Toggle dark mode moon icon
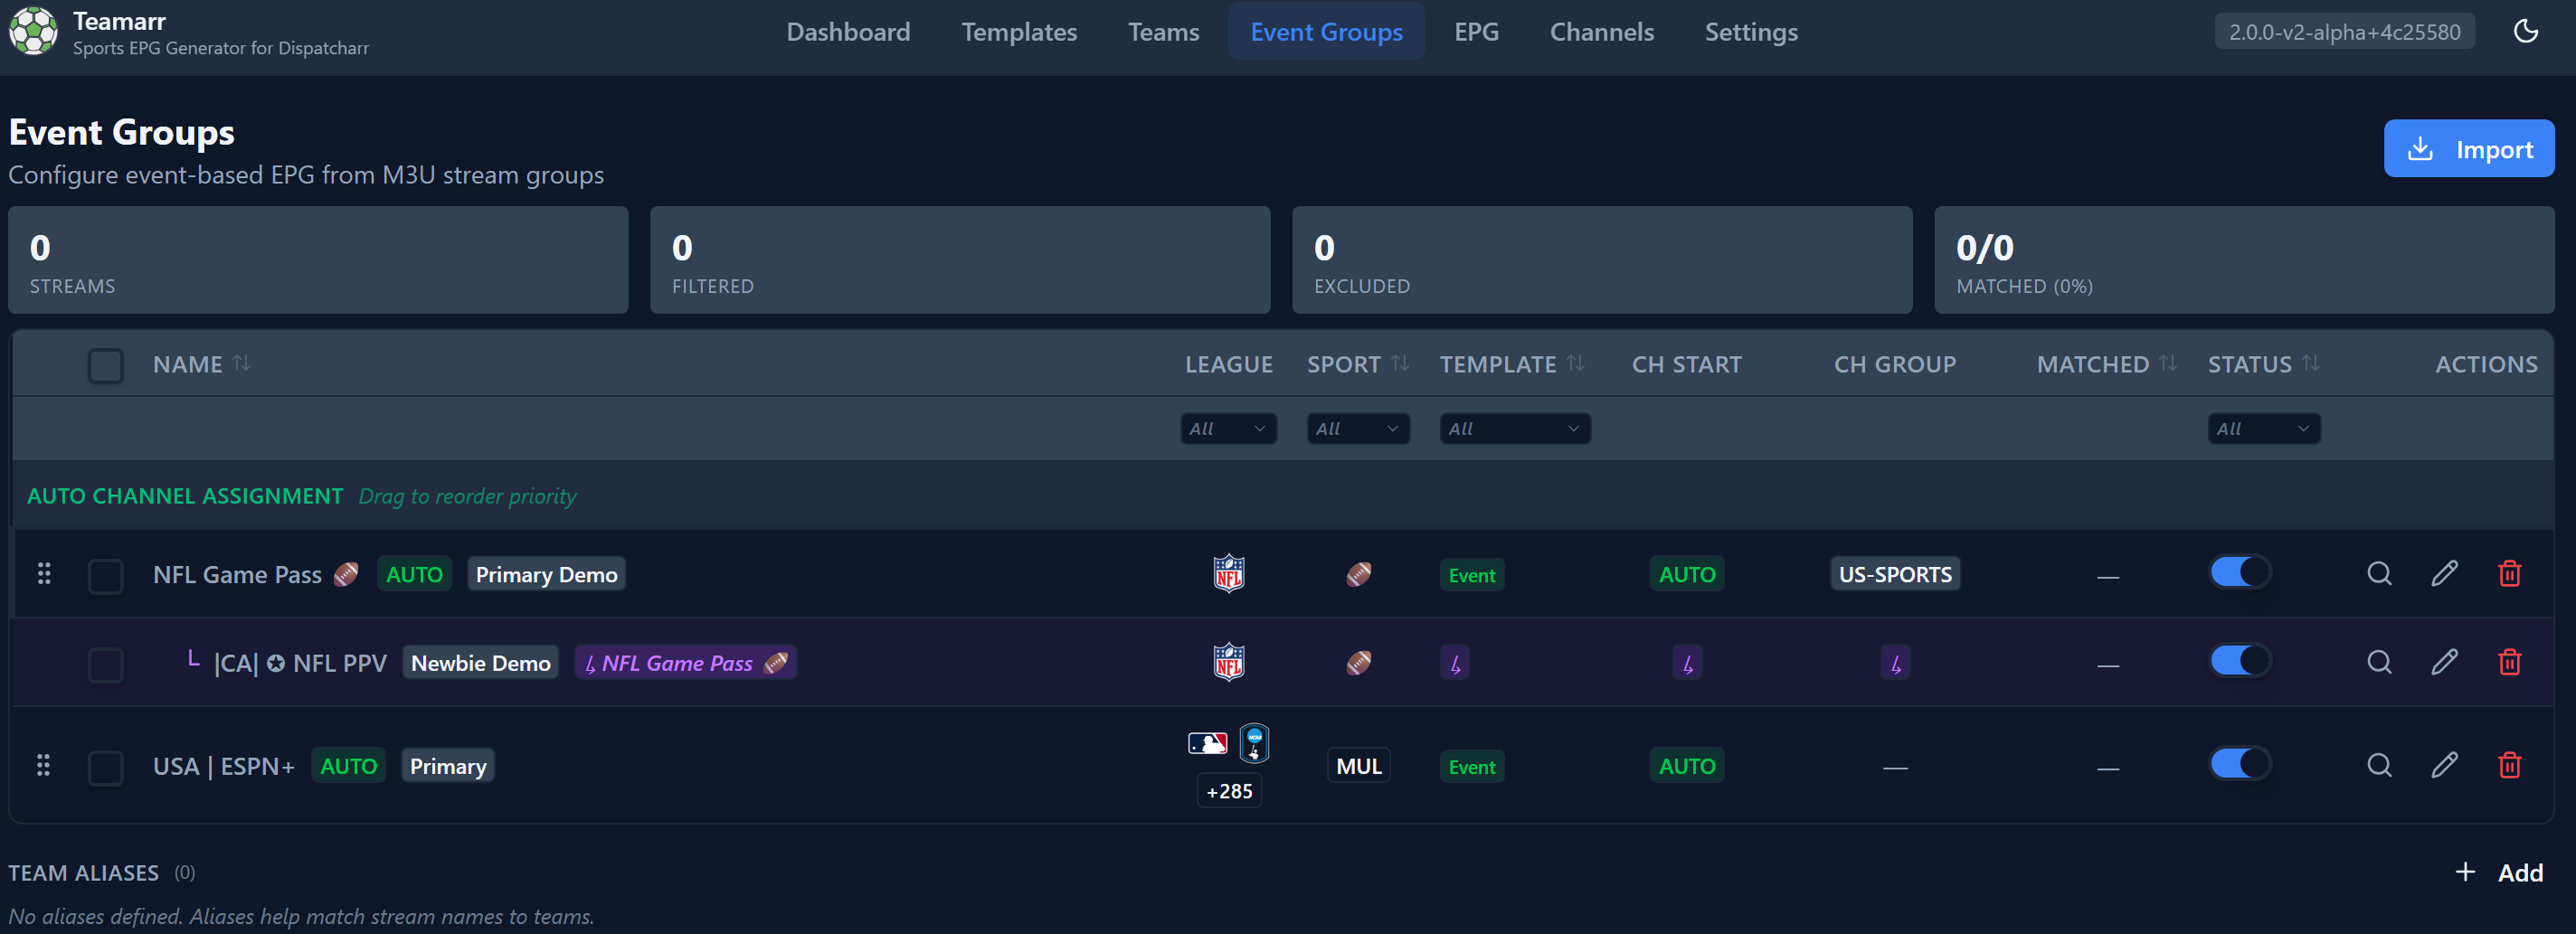 point(2525,31)
